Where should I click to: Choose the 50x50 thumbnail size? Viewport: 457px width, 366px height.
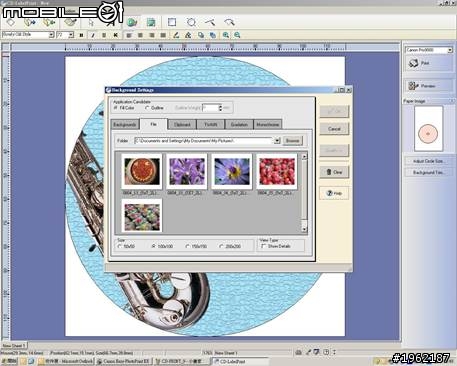point(120,246)
